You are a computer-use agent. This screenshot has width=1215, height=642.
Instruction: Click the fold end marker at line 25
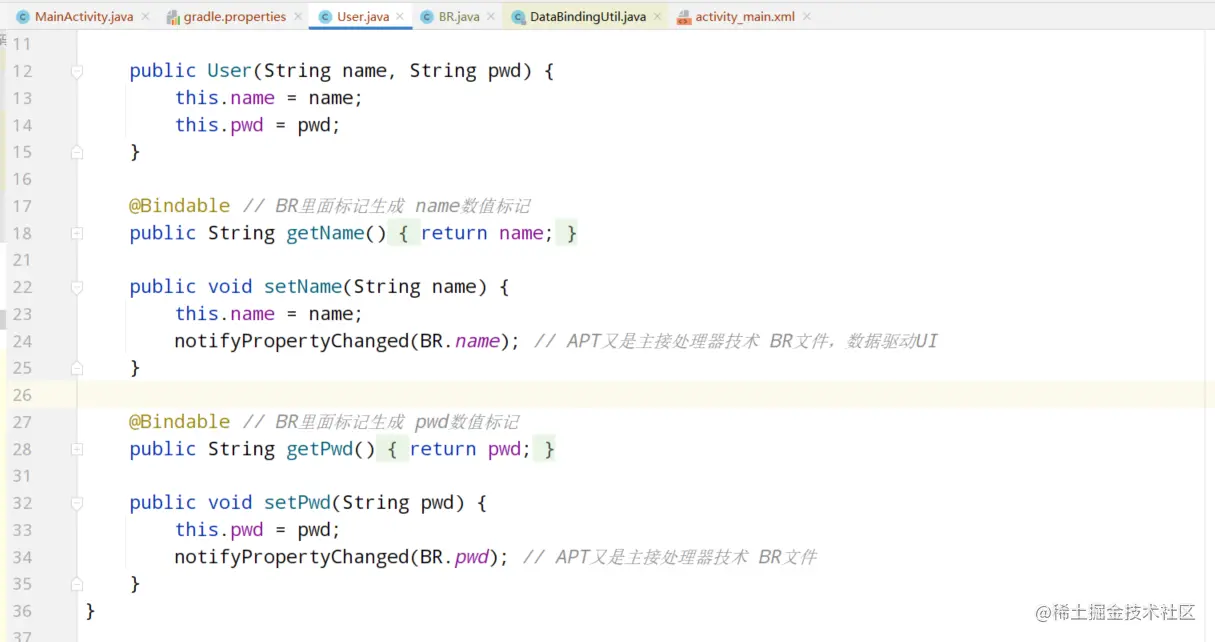[77, 368]
